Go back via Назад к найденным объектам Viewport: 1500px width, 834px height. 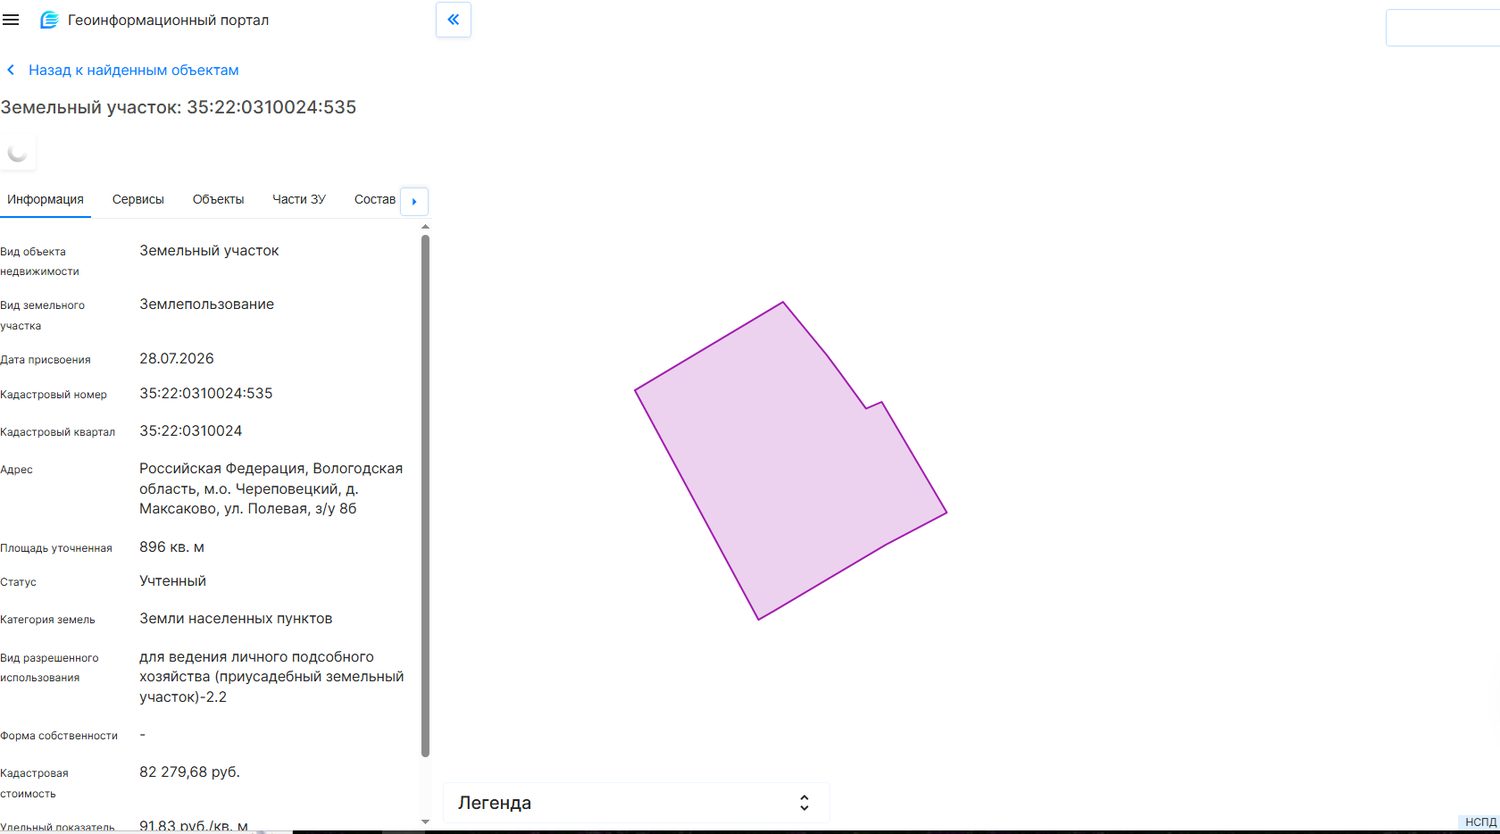point(133,70)
